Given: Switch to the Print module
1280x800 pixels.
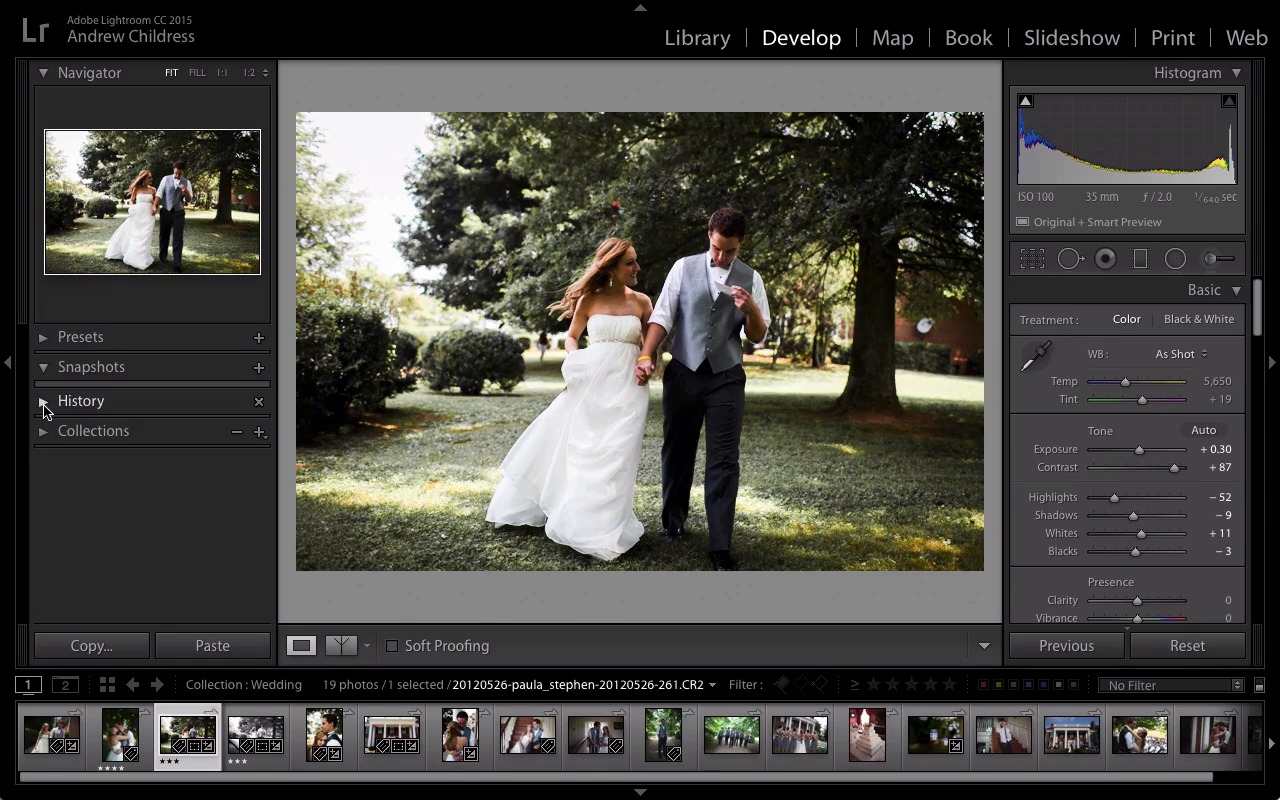Looking at the screenshot, I should click(1172, 38).
